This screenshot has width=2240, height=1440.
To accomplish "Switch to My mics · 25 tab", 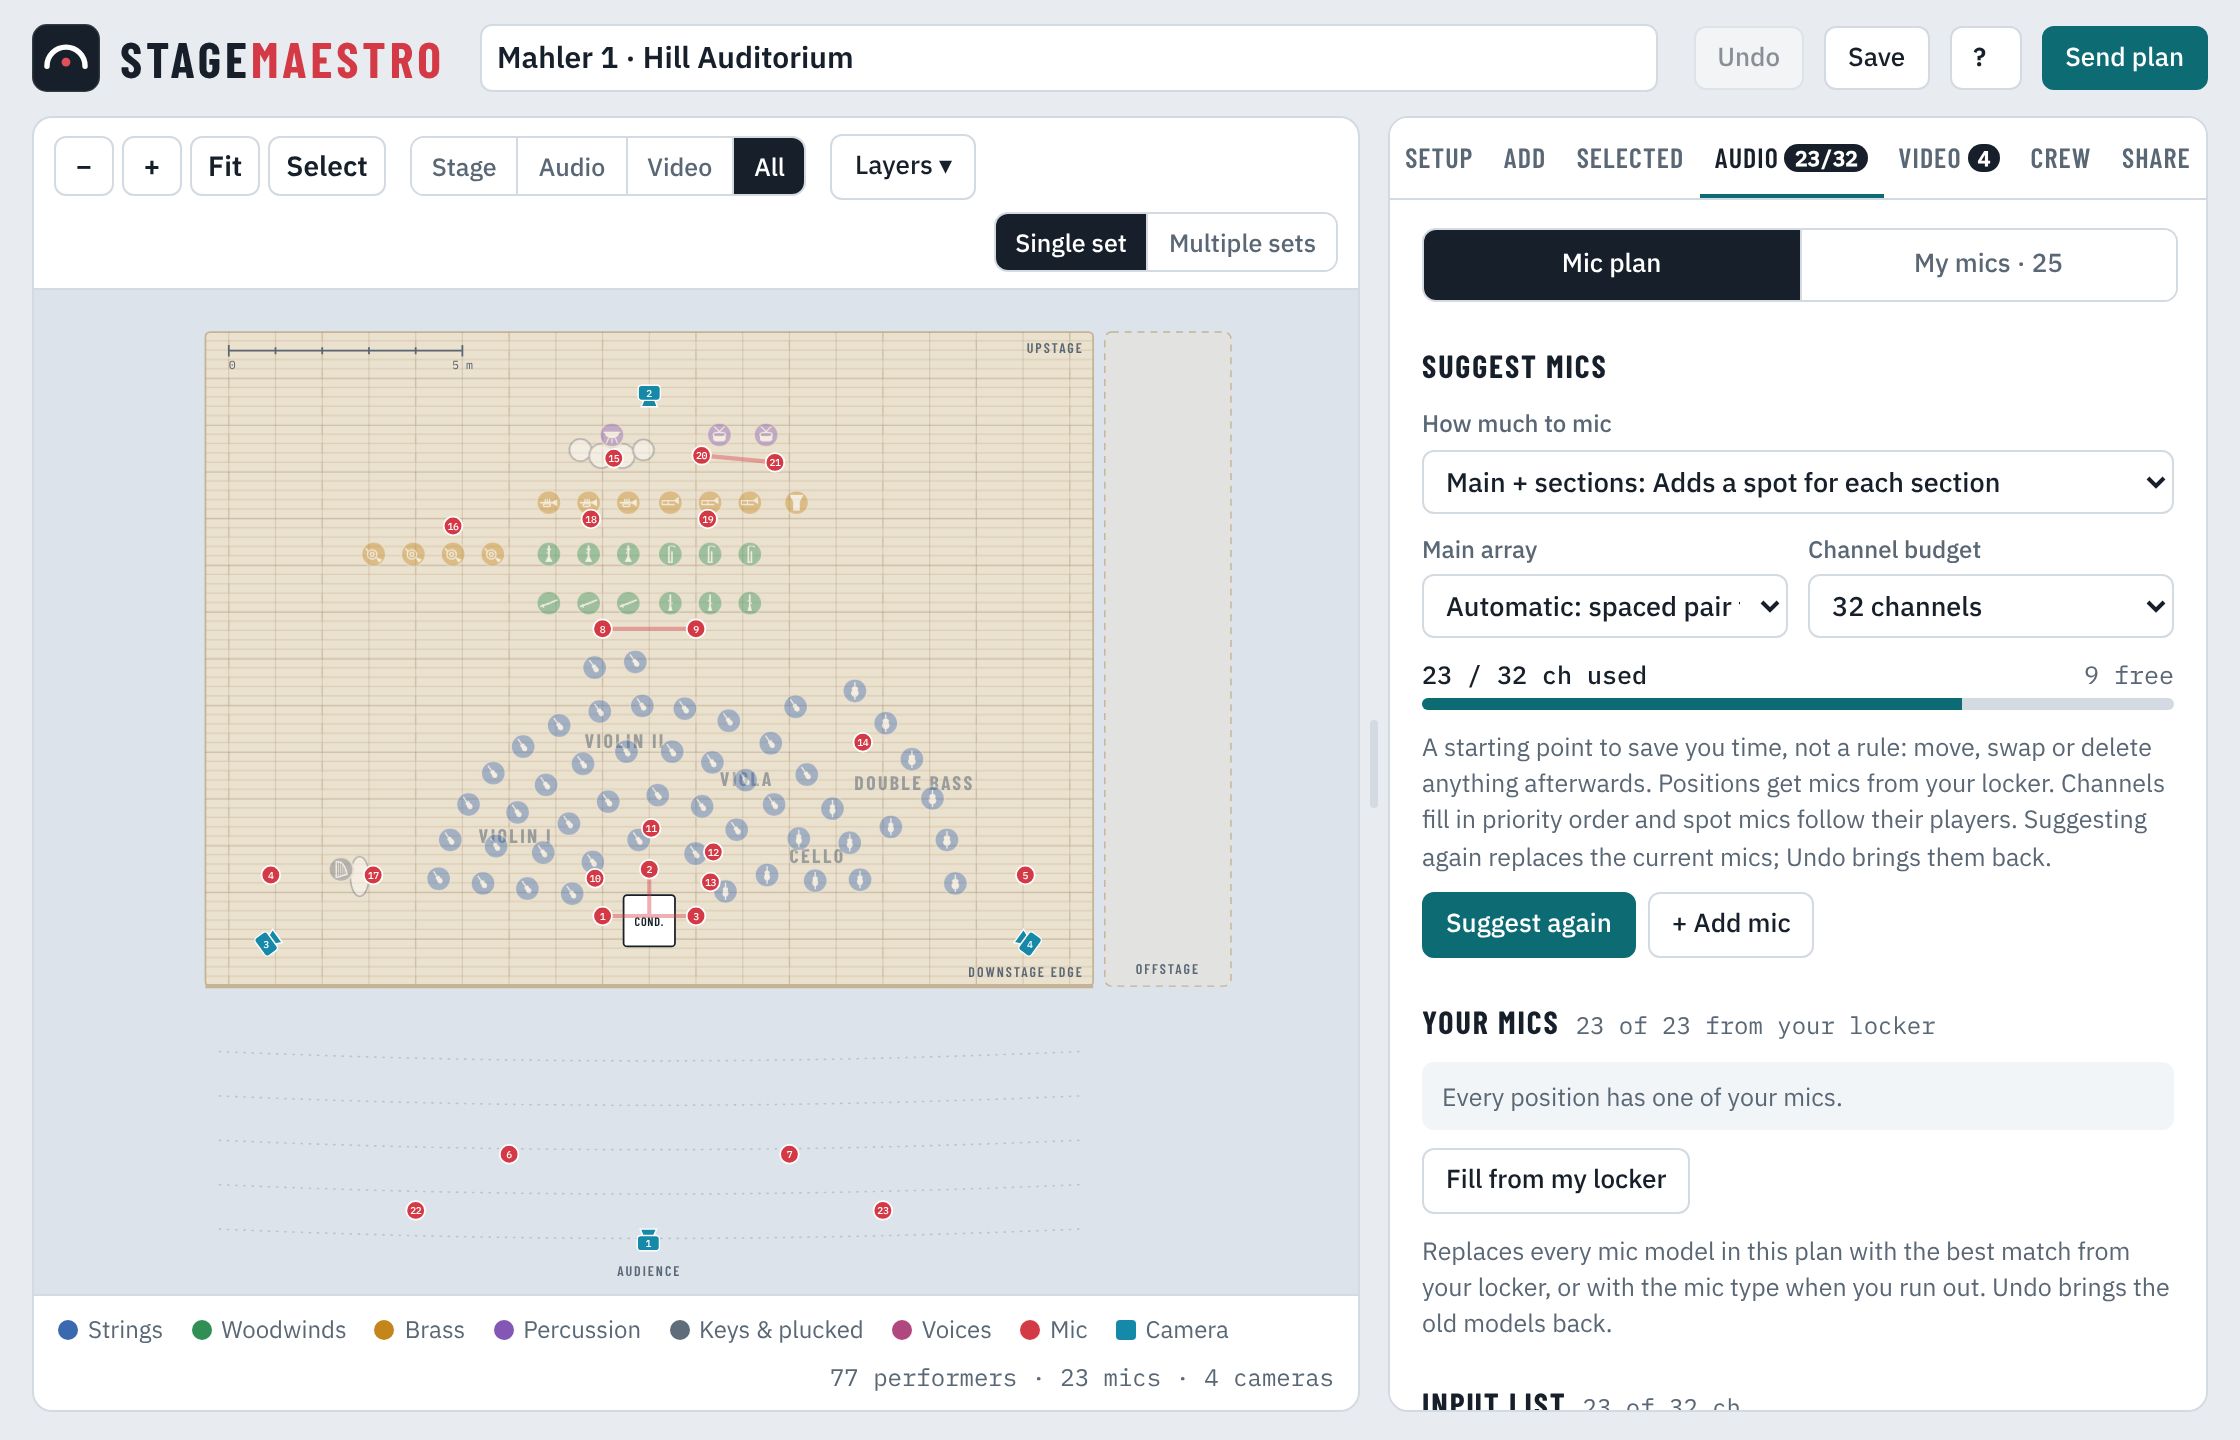I will 1988,264.
